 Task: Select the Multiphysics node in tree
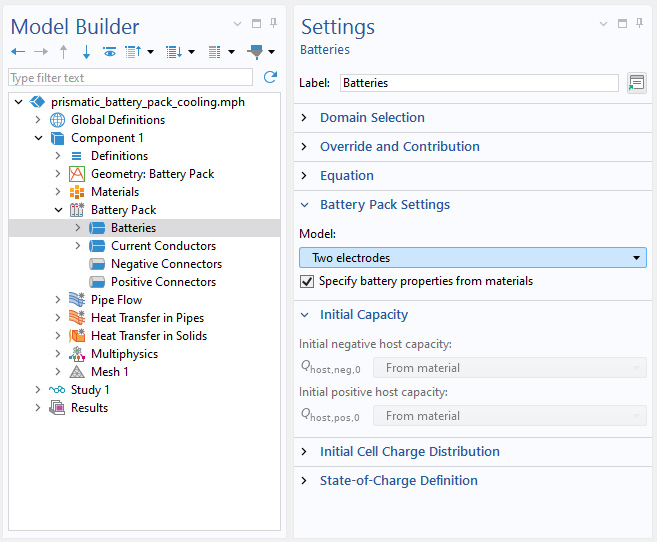pos(124,354)
